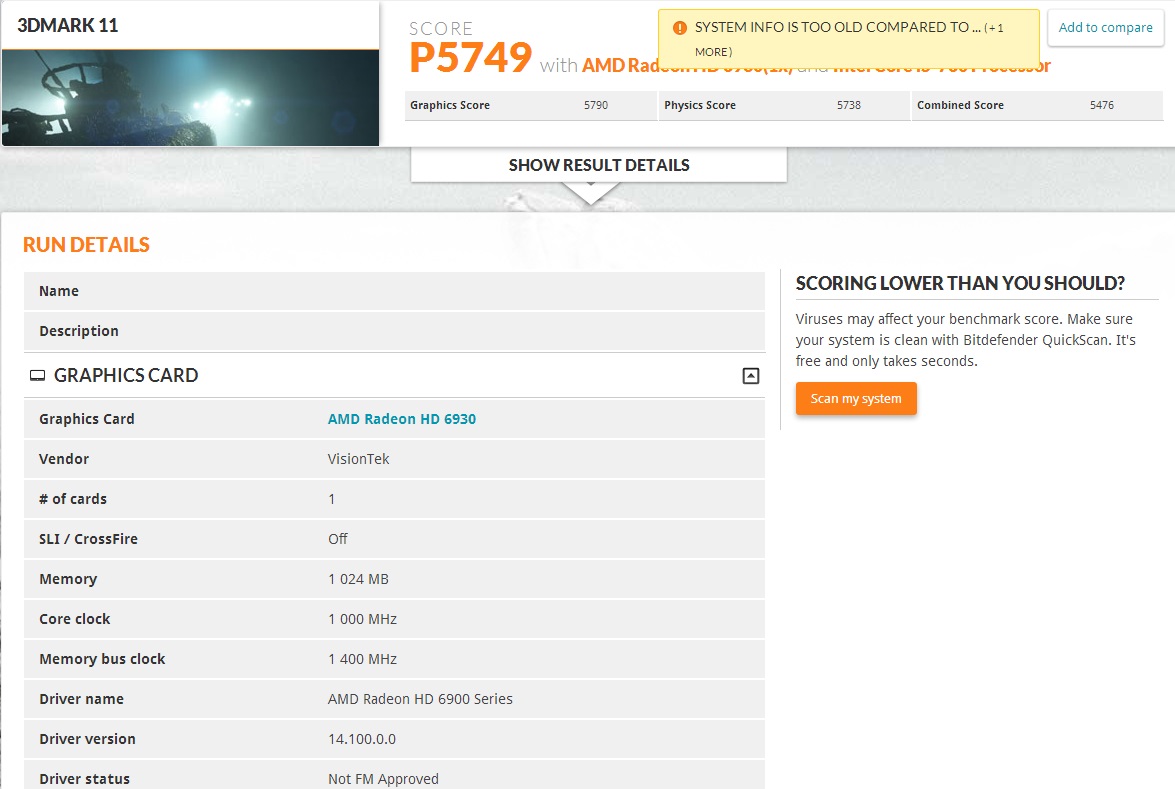Viewport: 1175px width, 789px height.
Task: Click the Physics Score label
Action: (x=700, y=105)
